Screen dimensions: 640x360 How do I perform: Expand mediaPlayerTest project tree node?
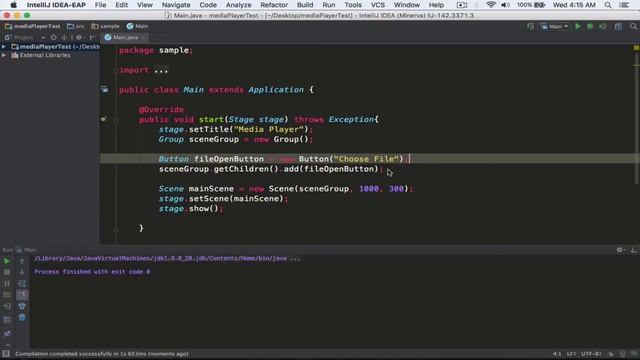coord(4,47)
